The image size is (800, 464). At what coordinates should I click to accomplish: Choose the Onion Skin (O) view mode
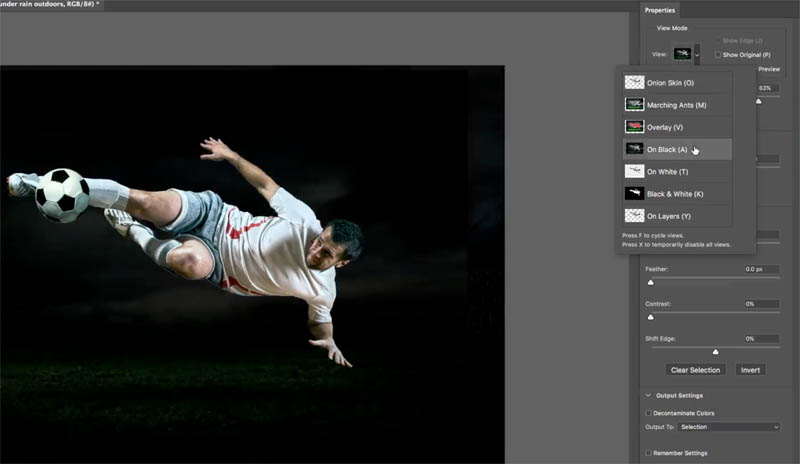678,83
